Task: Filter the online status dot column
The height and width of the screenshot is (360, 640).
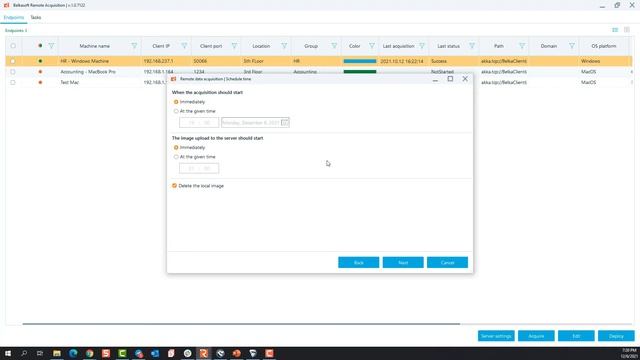Action: click(51, 46)
